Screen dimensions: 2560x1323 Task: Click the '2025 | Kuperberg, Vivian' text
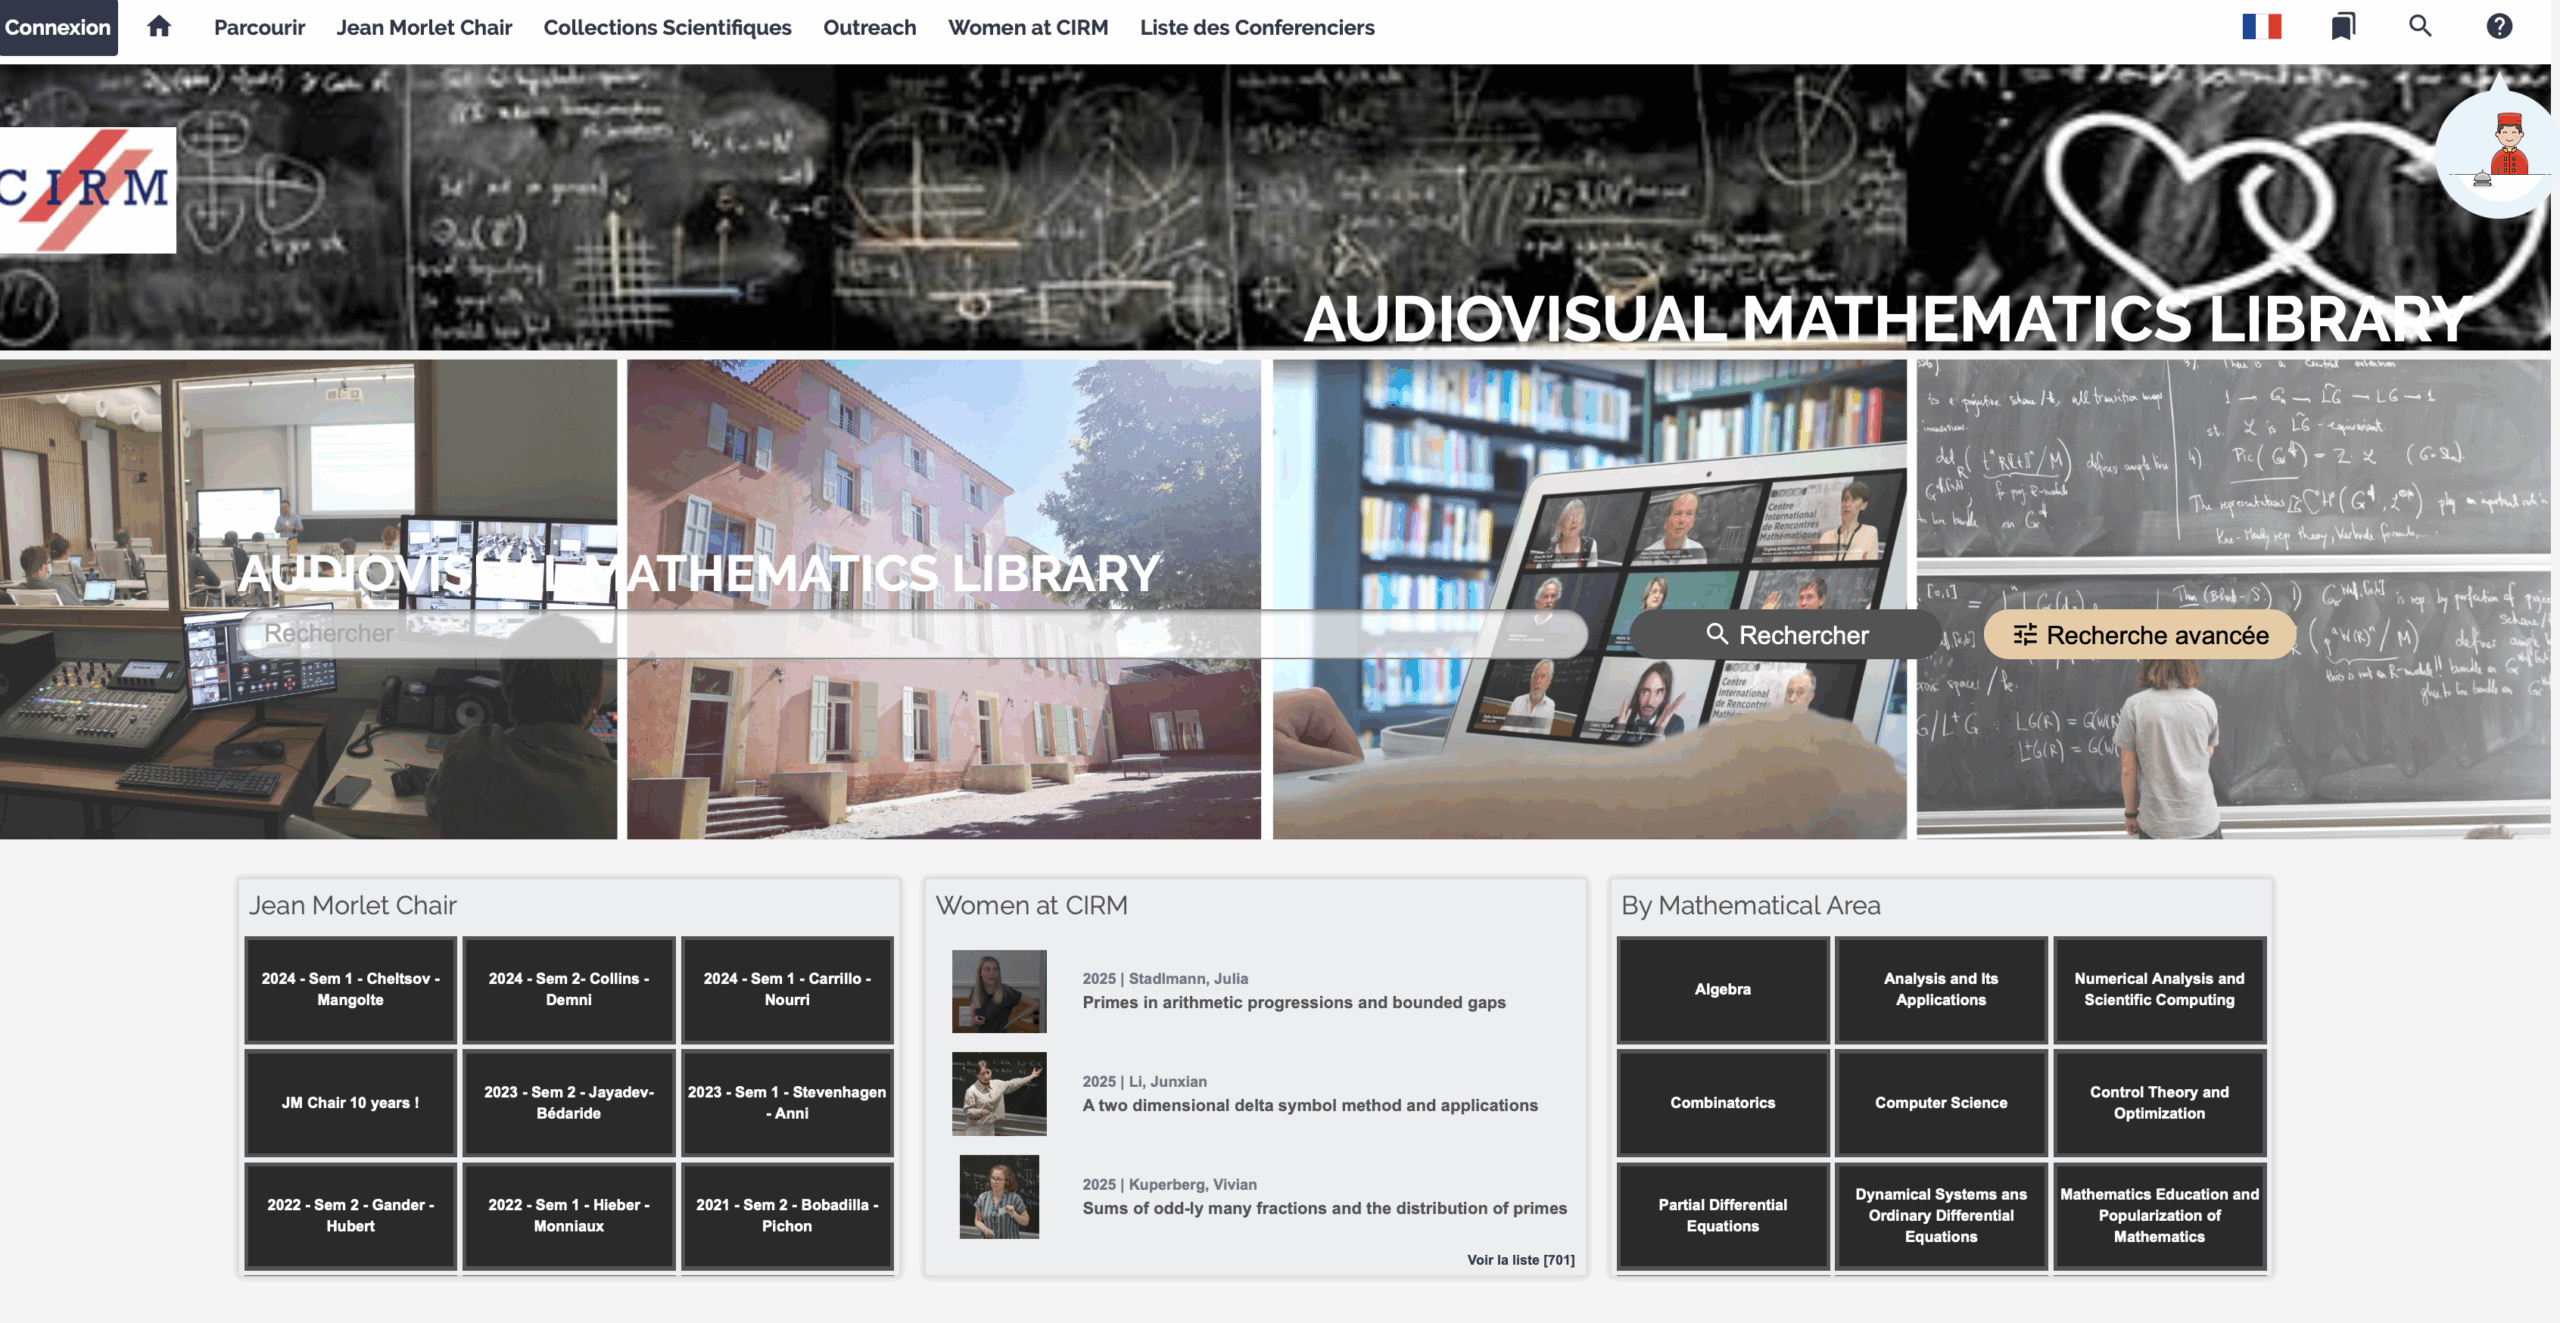pyautogui.click(x=1169, y=1184)
